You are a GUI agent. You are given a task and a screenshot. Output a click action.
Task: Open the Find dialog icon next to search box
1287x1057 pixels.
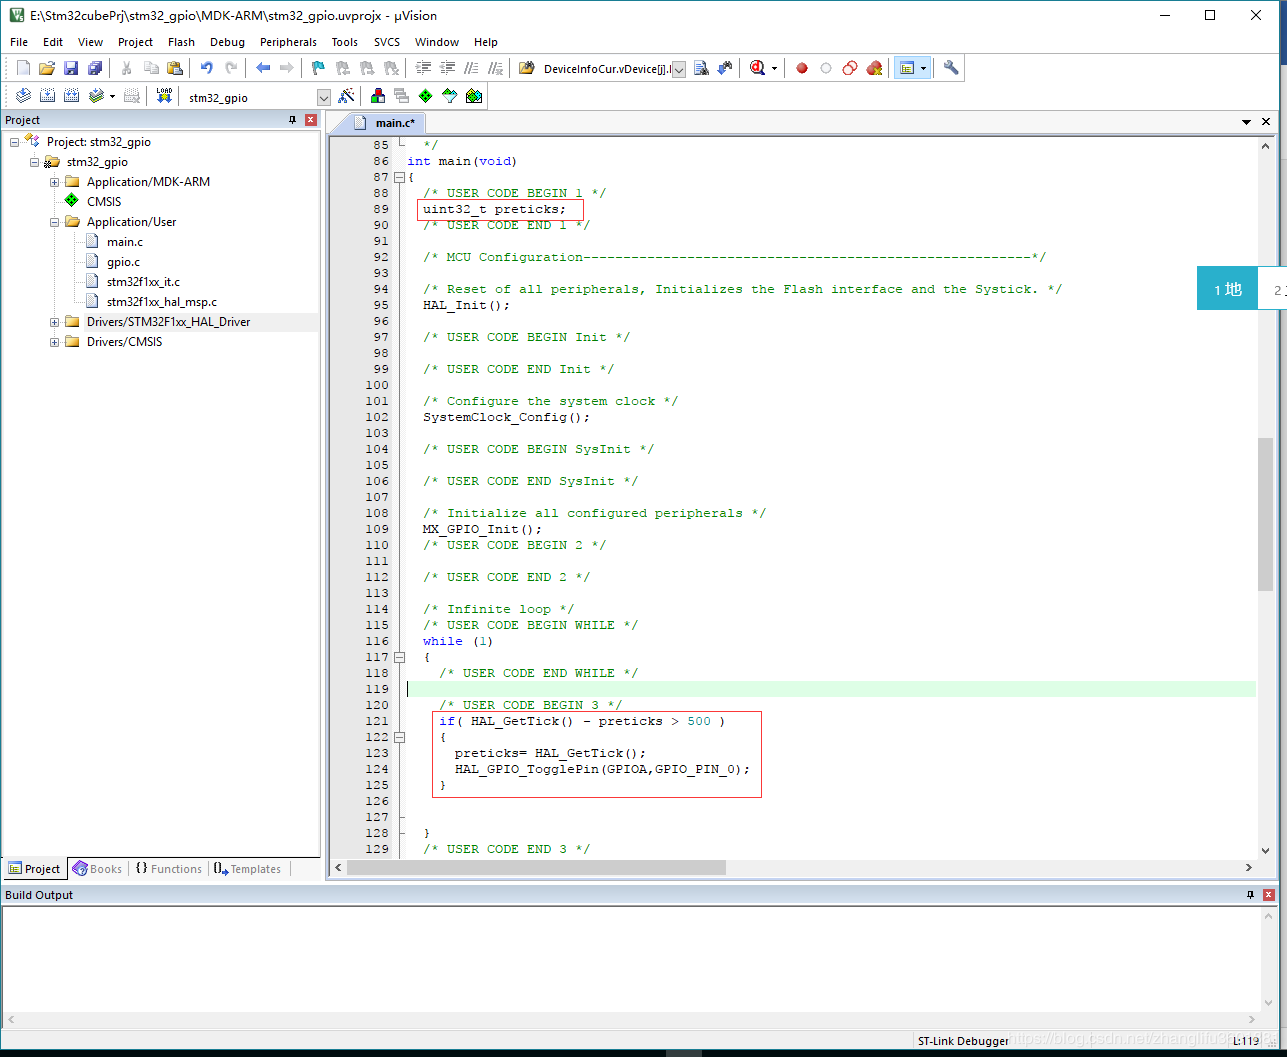tap(701, 68)
